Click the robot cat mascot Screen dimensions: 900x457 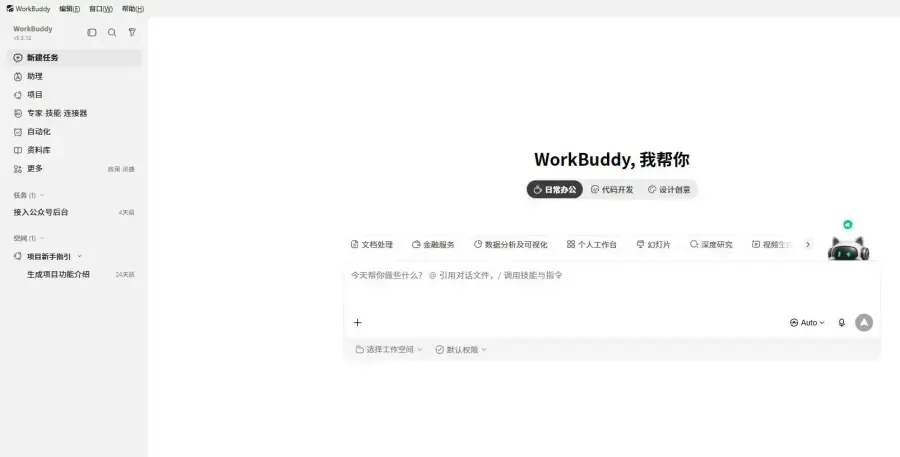pos(848,249)
